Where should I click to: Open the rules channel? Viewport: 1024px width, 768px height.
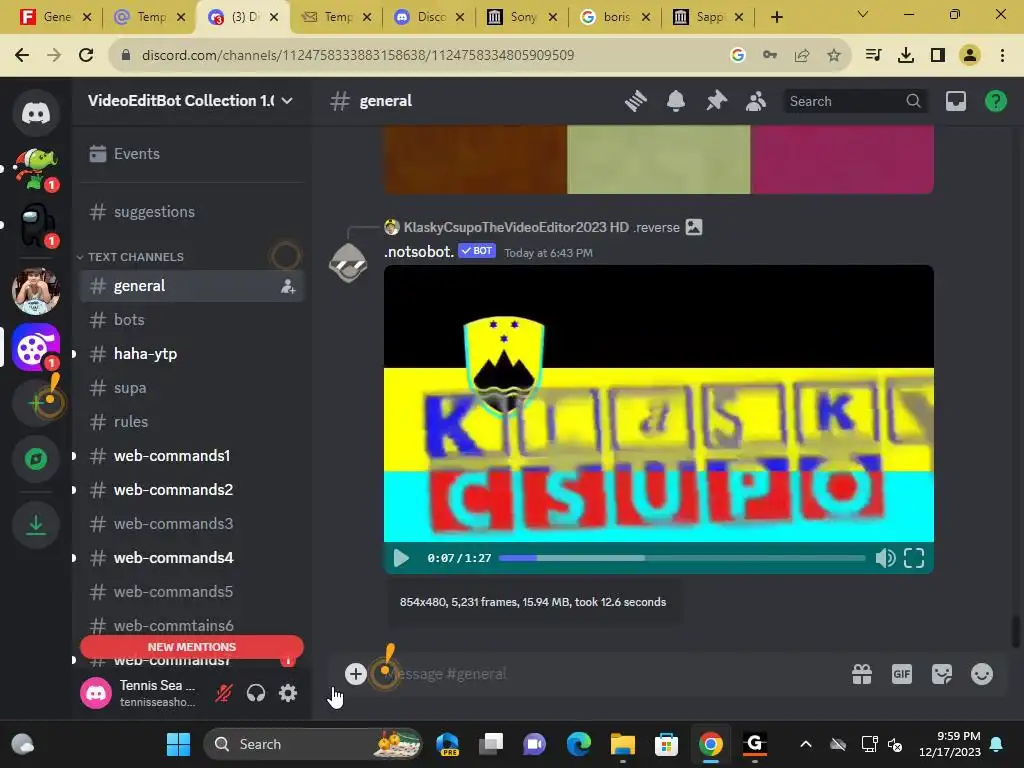point(192,422)
